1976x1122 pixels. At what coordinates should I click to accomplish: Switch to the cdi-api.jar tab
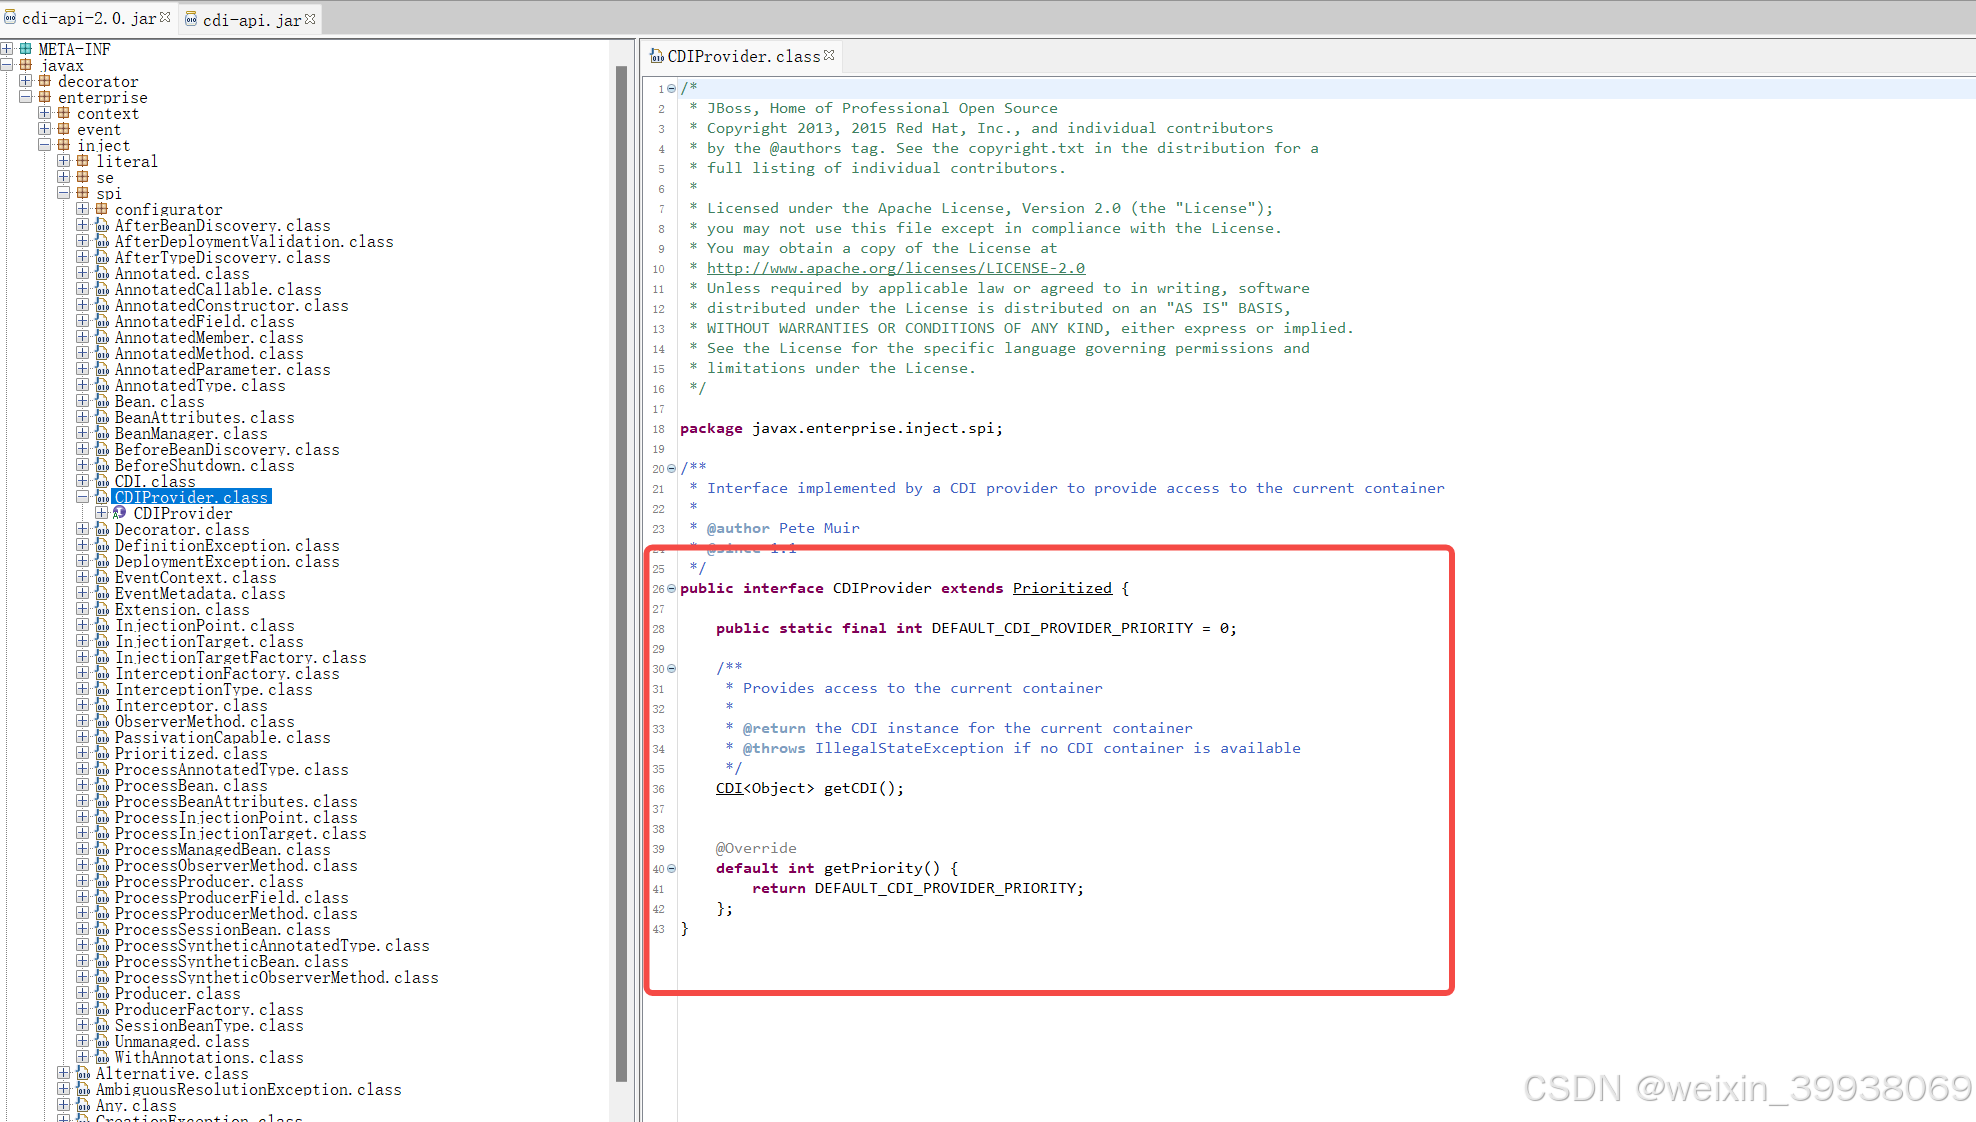tap(250, 20)
